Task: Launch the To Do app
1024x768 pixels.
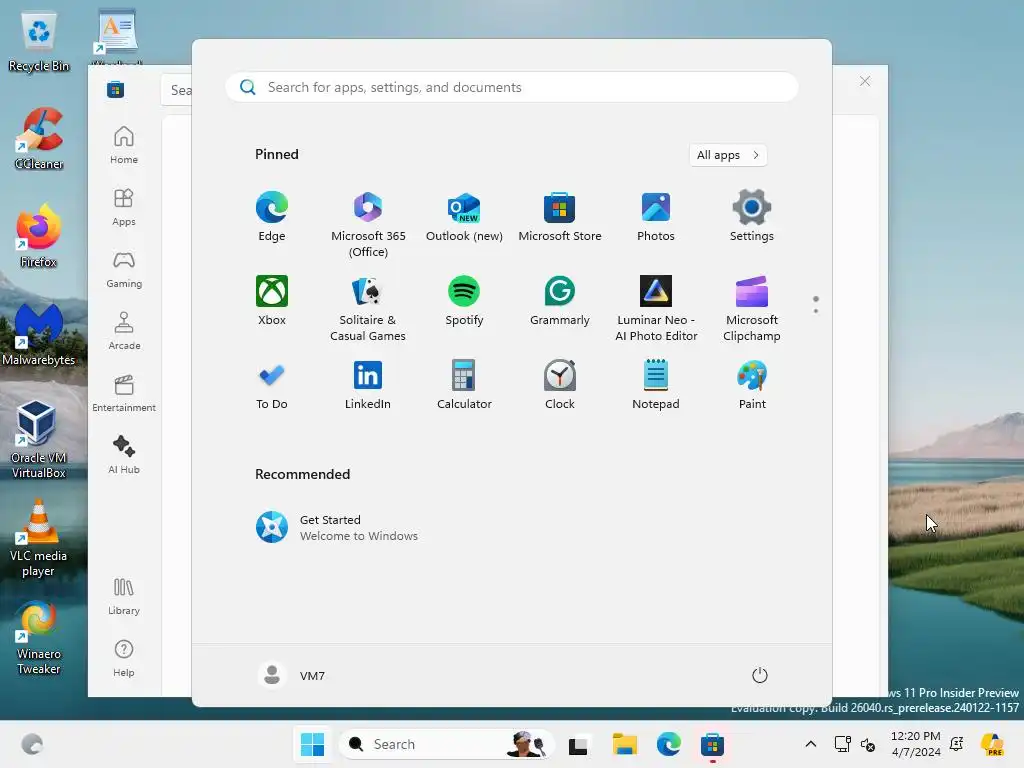Action: [x=272, y=385]
